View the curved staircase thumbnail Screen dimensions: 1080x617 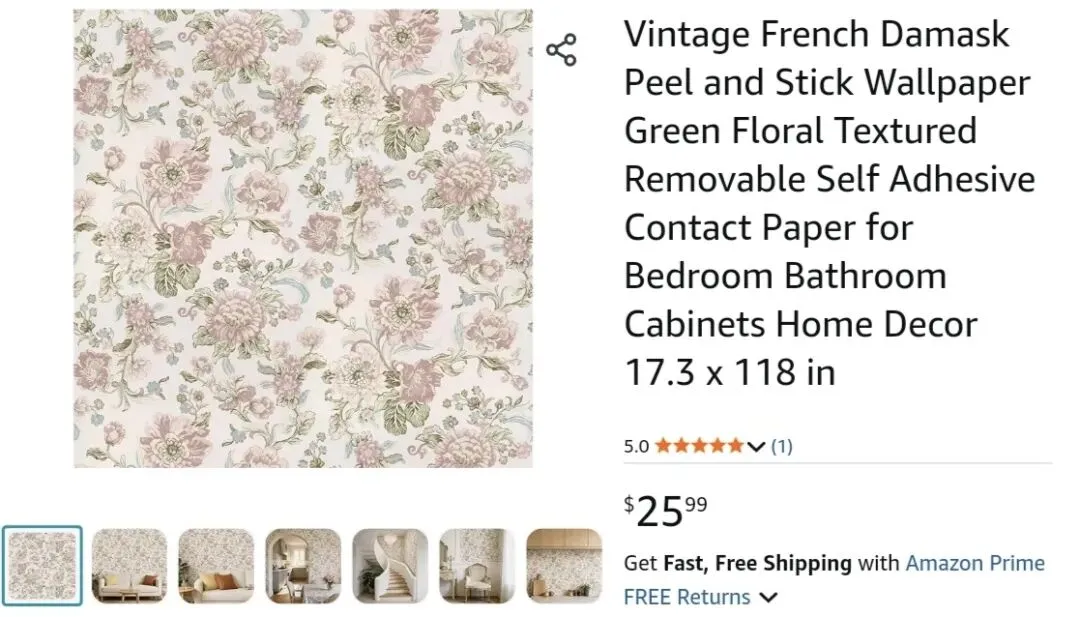pyautogui.click(x=390, y=566)
